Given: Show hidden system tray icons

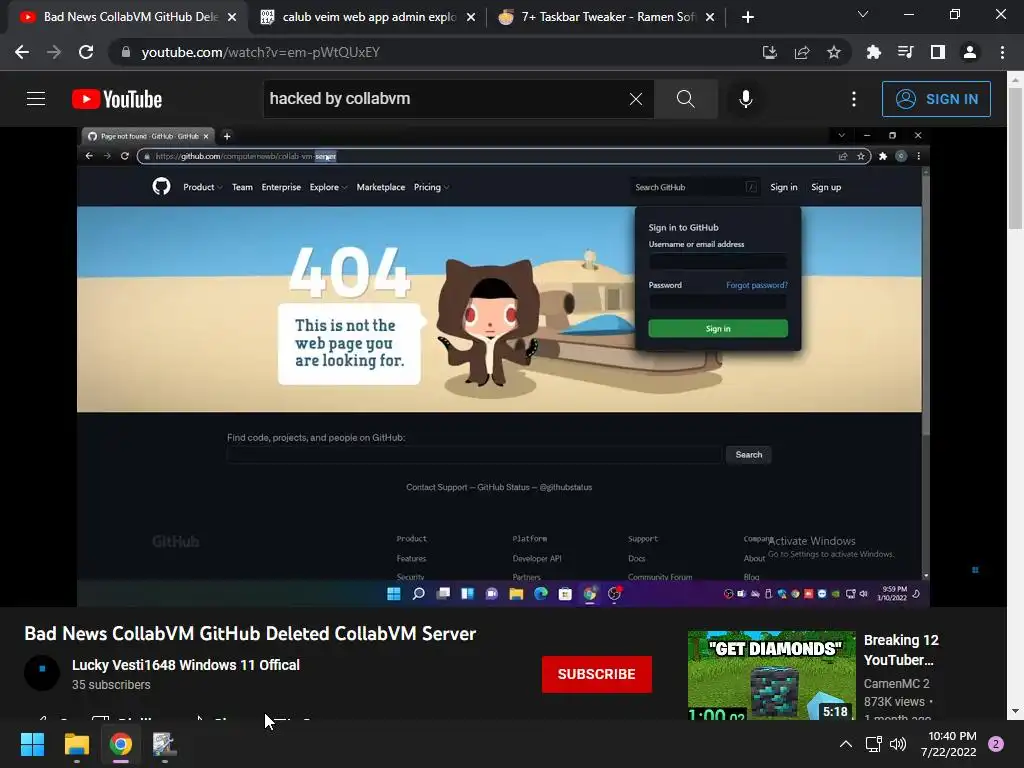Looking at the screenshot, I should [845, 744].
